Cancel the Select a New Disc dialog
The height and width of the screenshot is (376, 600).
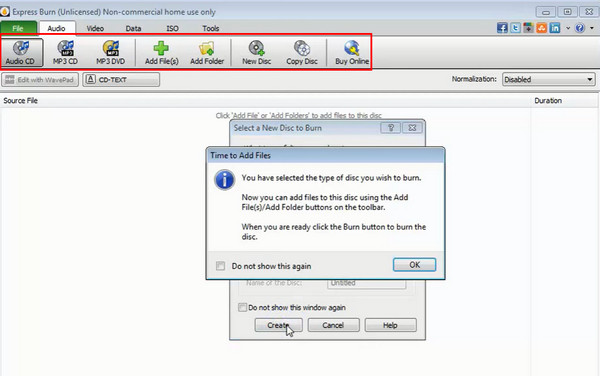333,325
